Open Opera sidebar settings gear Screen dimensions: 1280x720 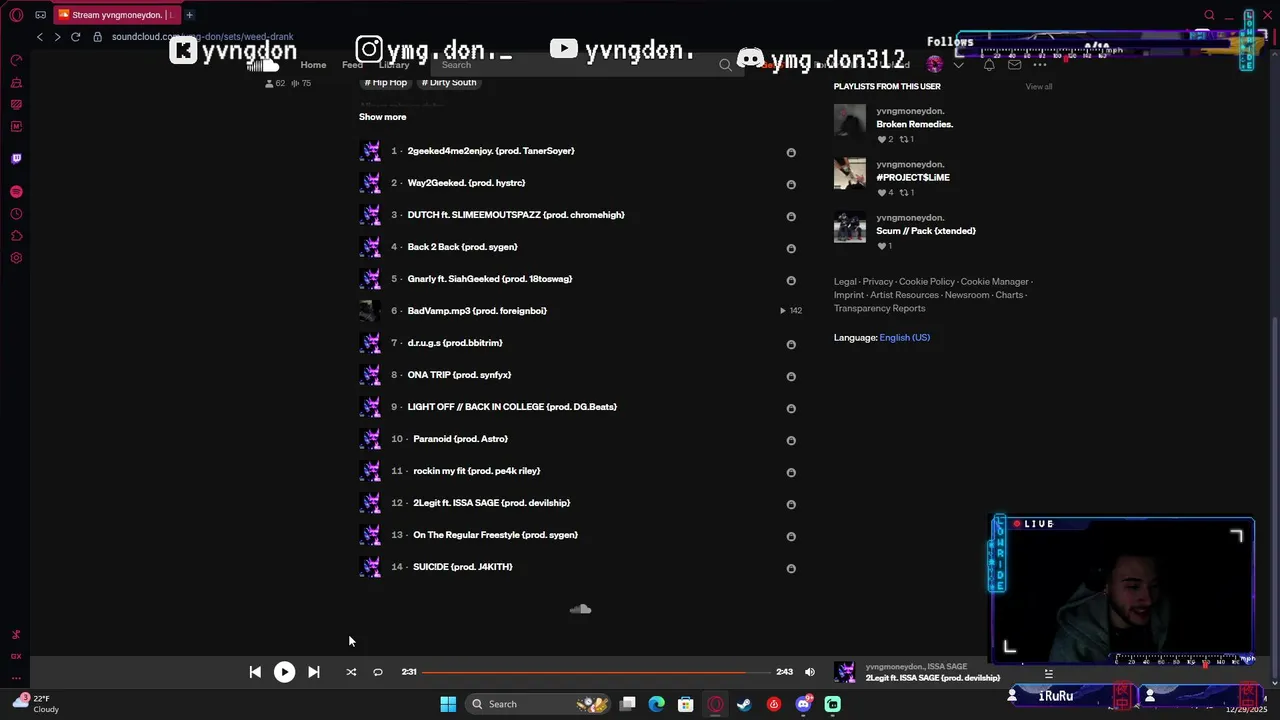click(x=16, y=258)
